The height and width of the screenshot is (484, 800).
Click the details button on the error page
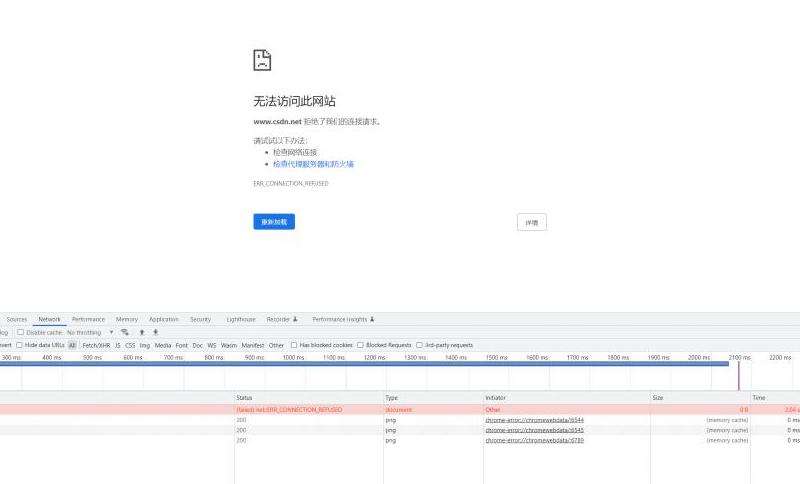(532, 222)
